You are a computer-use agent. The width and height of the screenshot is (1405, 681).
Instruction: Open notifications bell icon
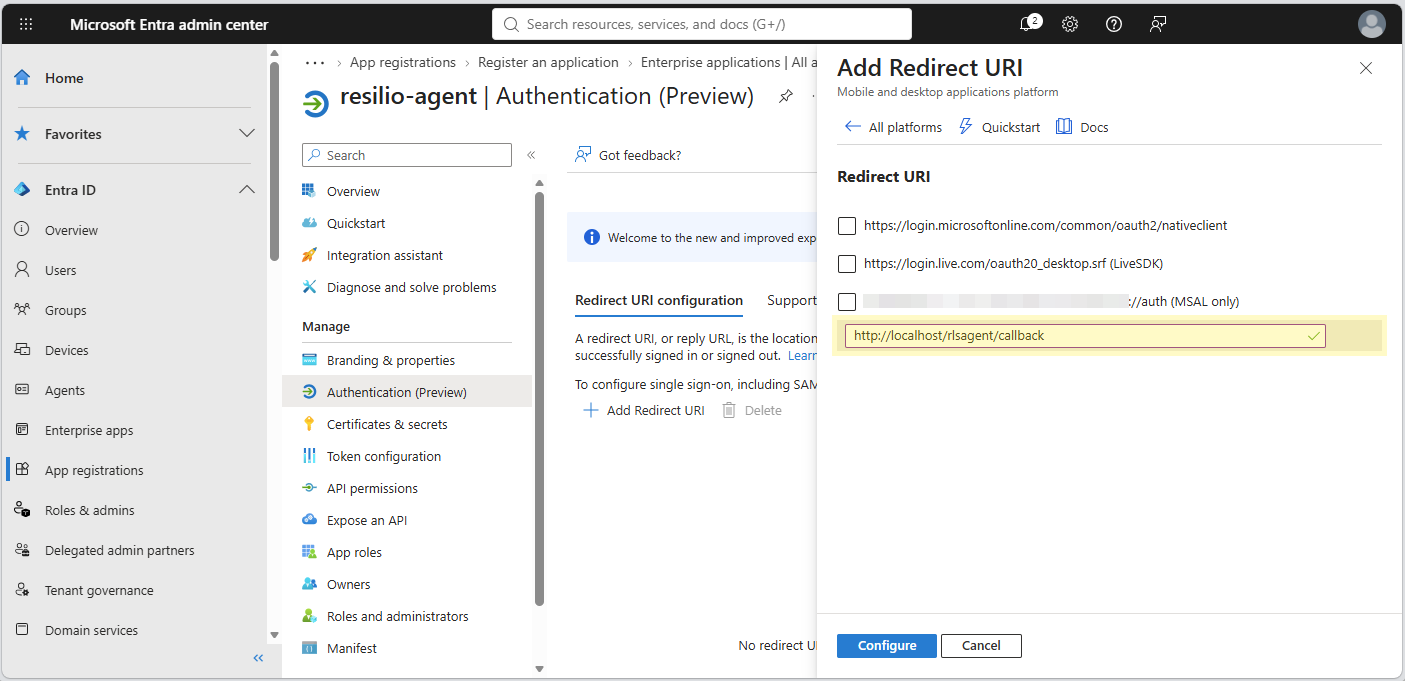[x=1027, y=24]
